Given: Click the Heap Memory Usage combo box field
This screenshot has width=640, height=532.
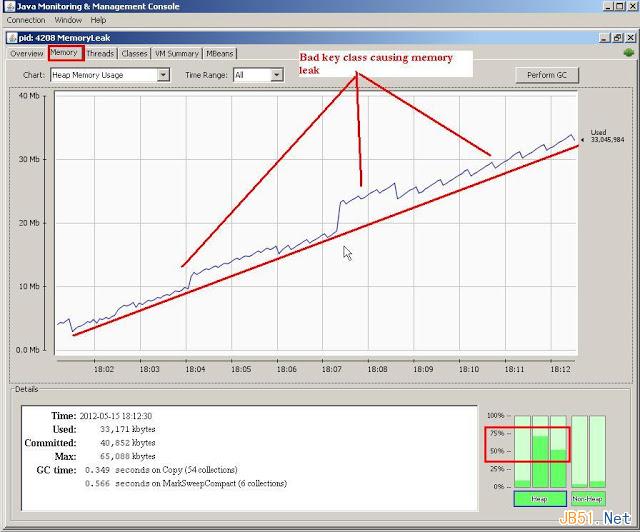Looking at the screenshot, I should click(110, 75).
